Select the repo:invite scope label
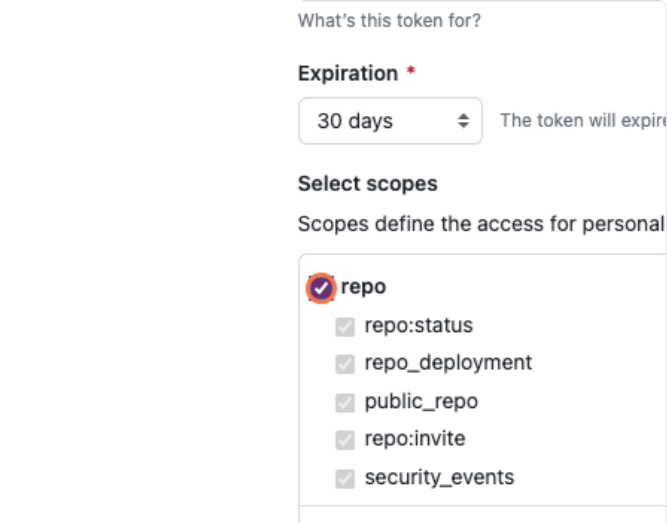This screenshot has height=523, width=667. (414, 439)
